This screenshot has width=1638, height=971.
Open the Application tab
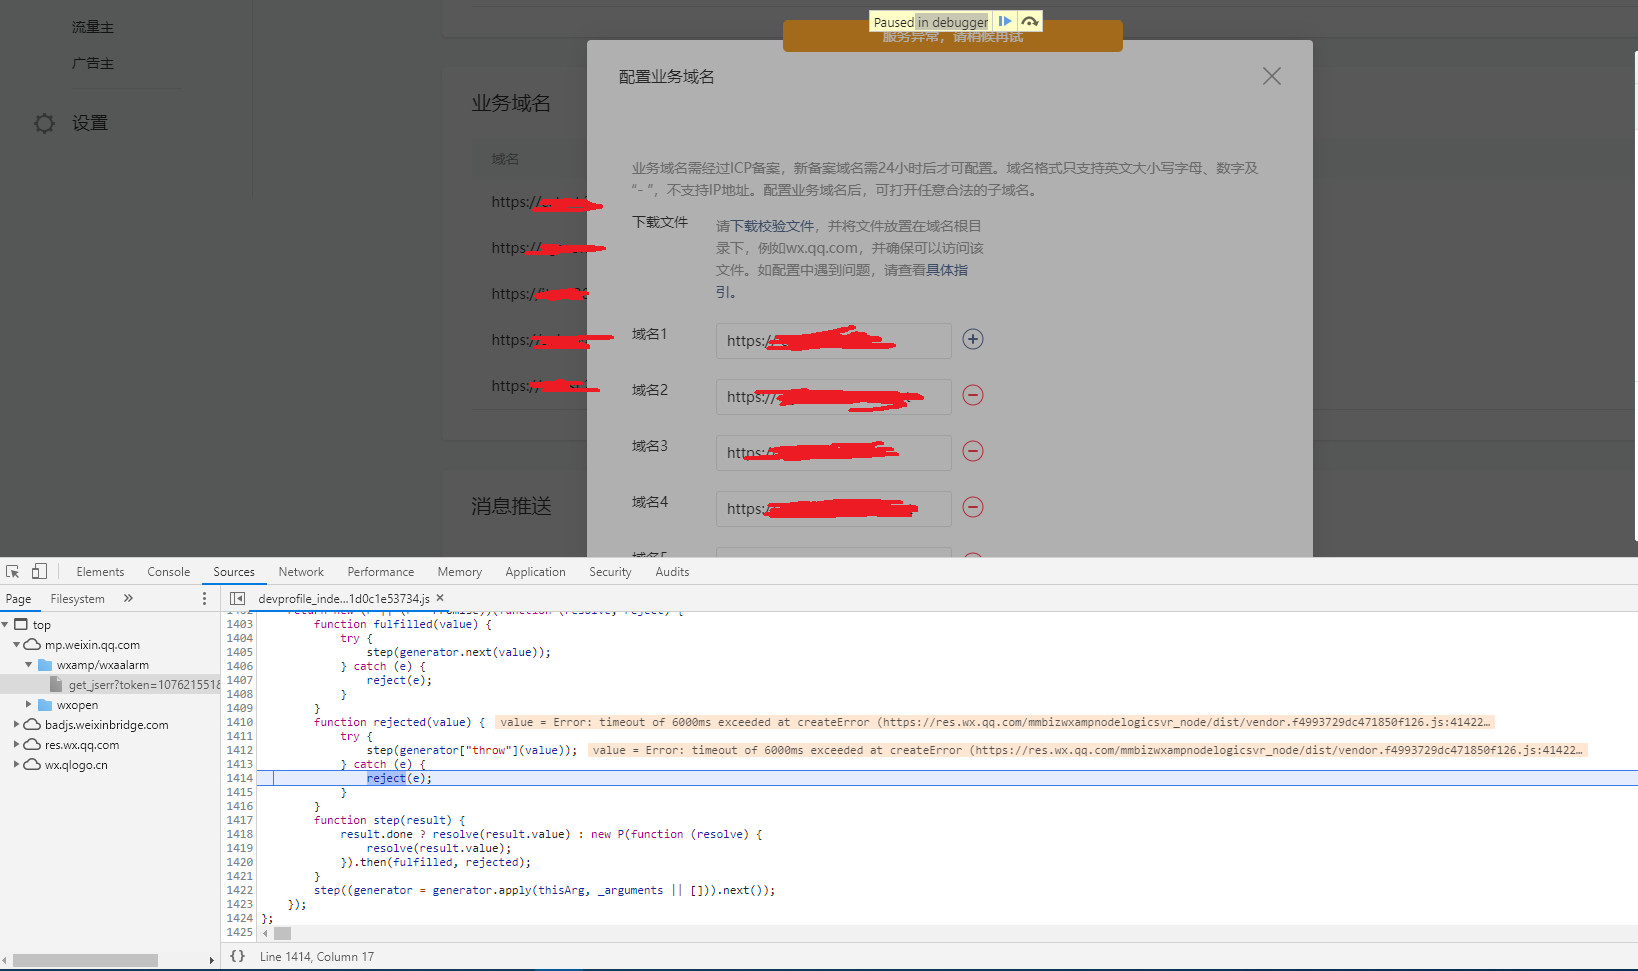coord(535,572)
